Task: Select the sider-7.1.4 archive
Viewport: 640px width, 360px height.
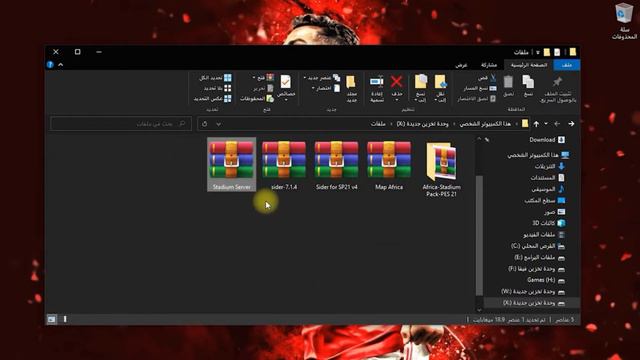Action: (284, 165)
